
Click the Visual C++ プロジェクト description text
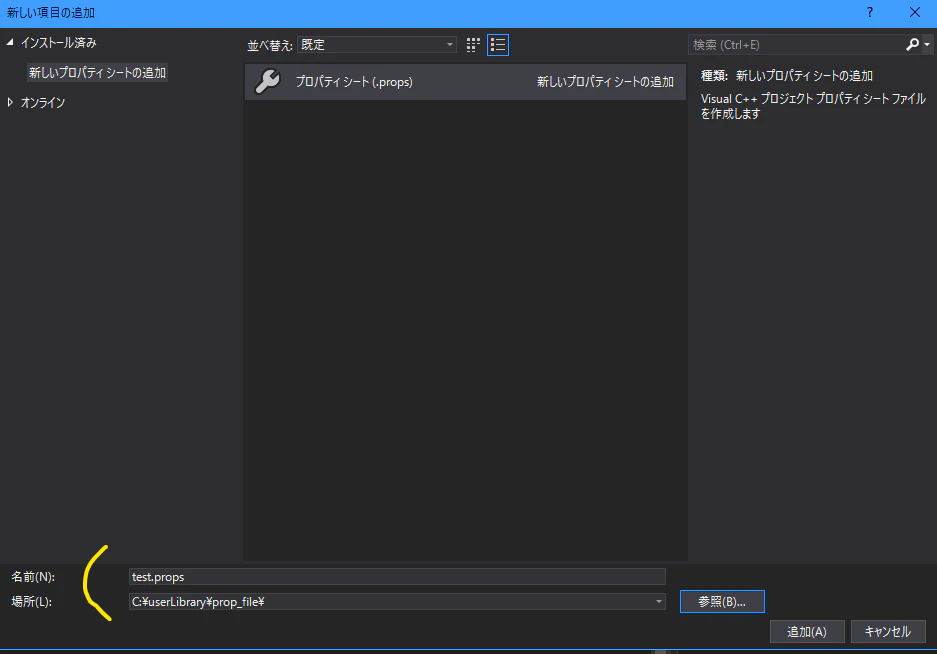[813, 106]
